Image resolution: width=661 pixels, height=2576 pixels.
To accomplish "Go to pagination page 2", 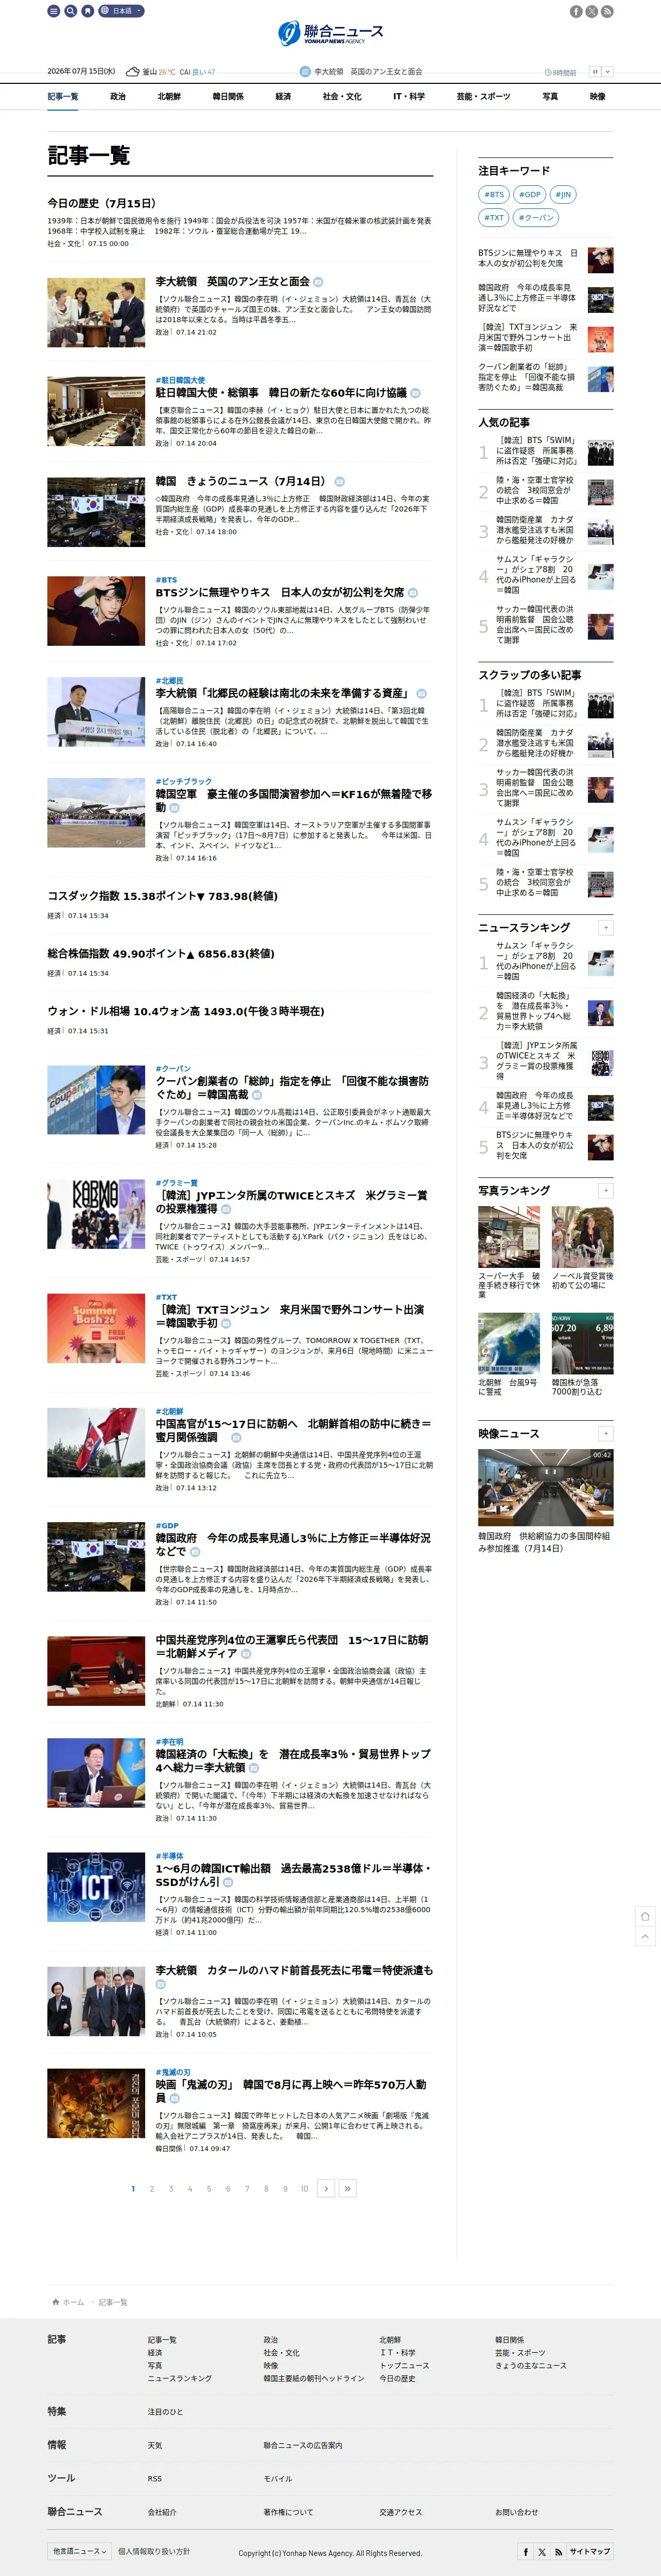I will 152,2189.
